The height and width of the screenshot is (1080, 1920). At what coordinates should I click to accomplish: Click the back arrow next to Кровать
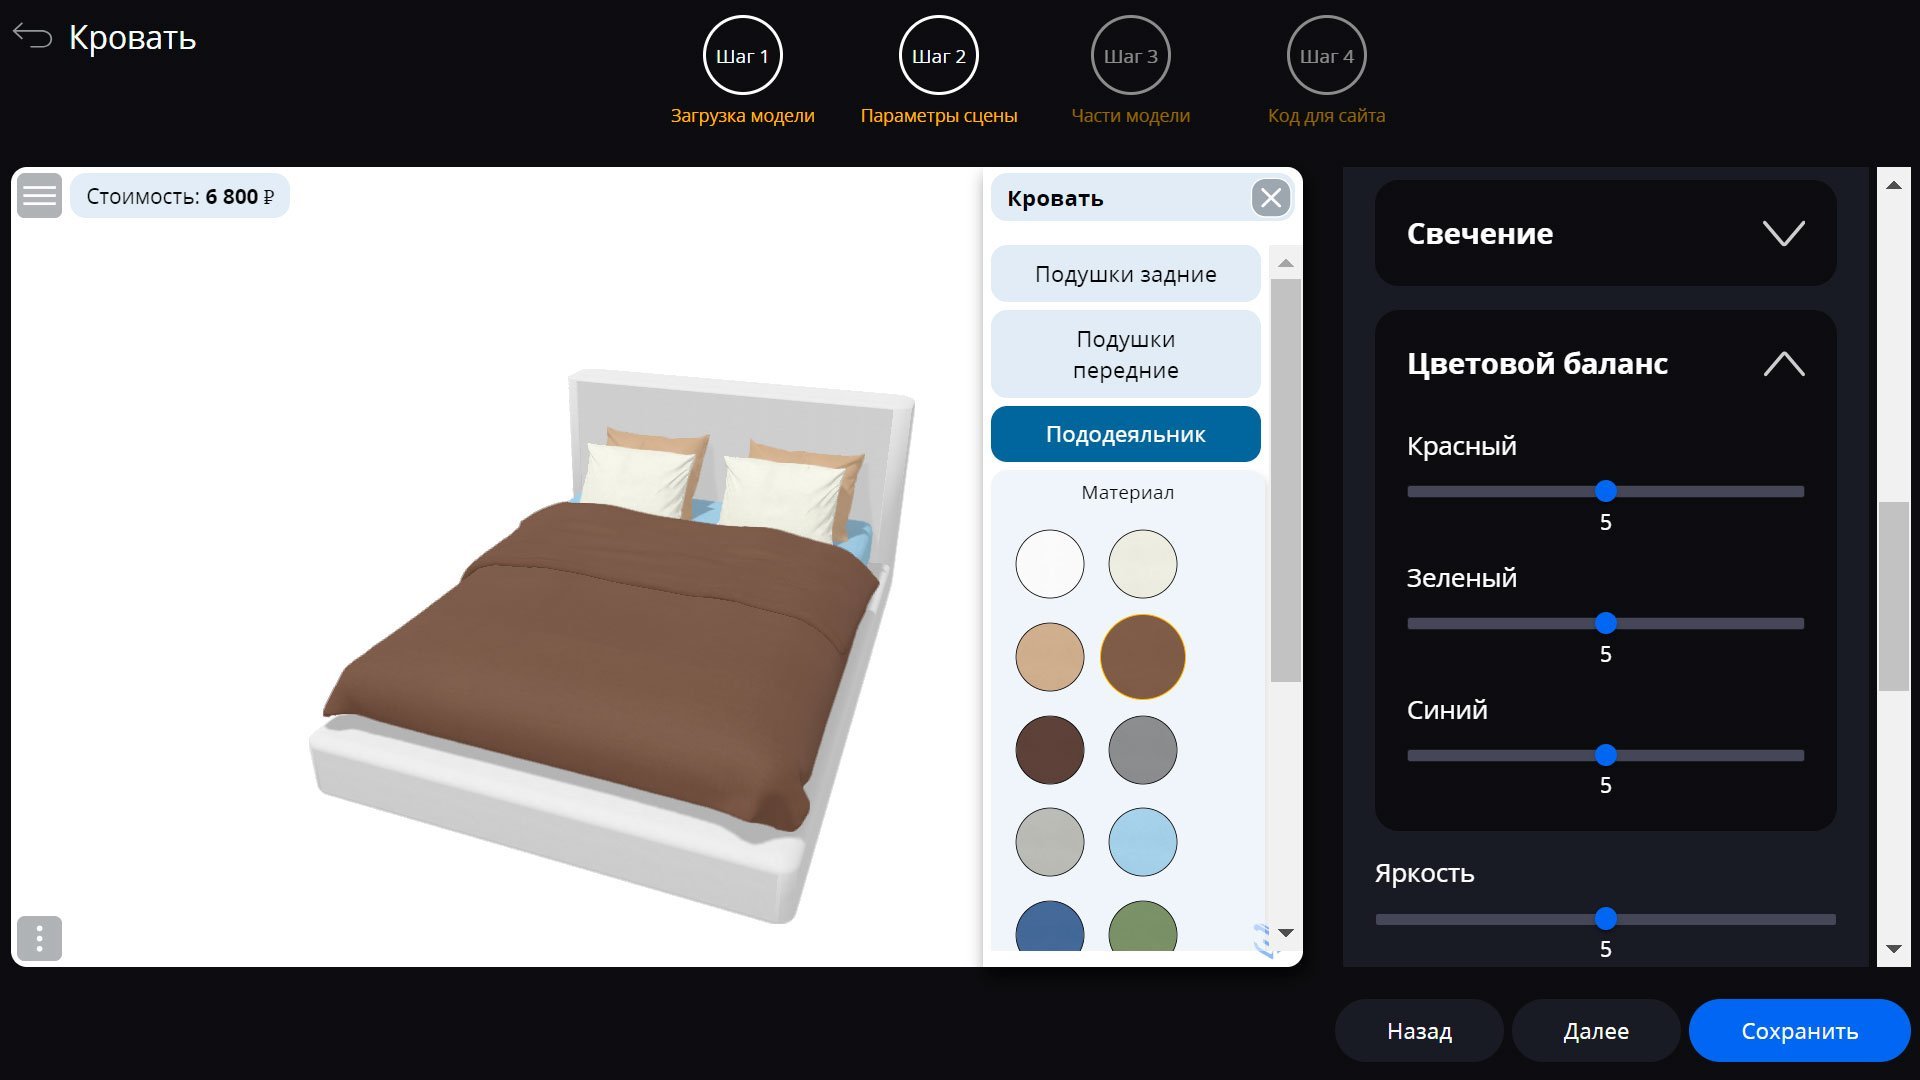pyautogui.click(x=32, y=37)
